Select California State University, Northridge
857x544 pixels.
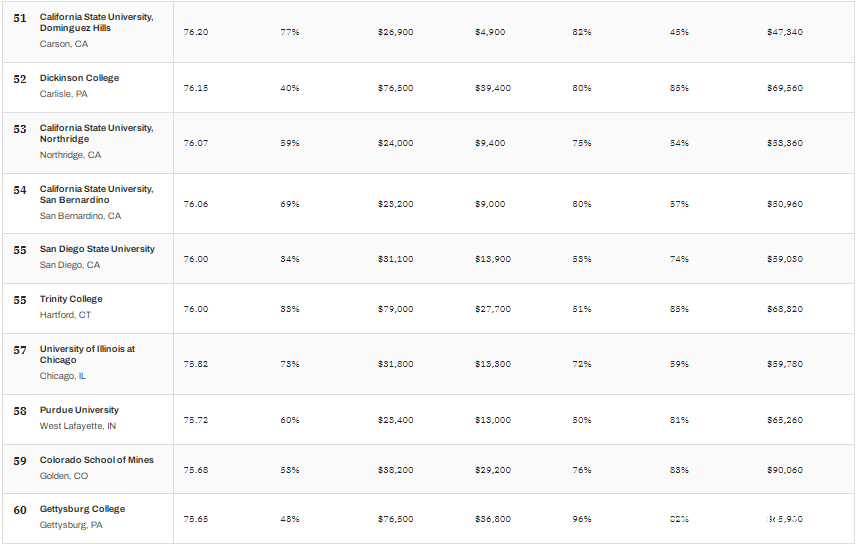click(x=96, y=133)
